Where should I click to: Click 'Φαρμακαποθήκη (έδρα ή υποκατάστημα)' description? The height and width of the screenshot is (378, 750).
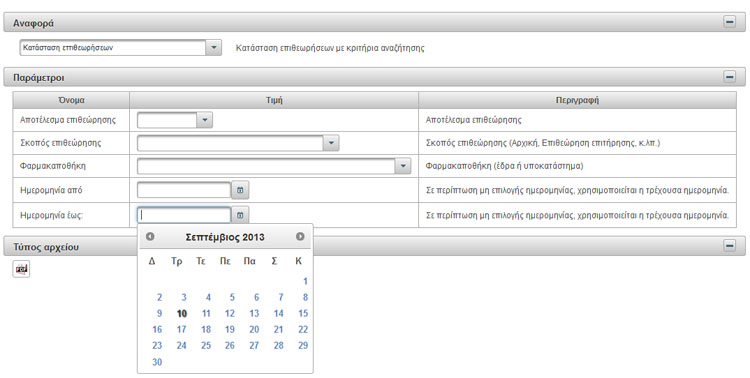click(x=505, y=166)
